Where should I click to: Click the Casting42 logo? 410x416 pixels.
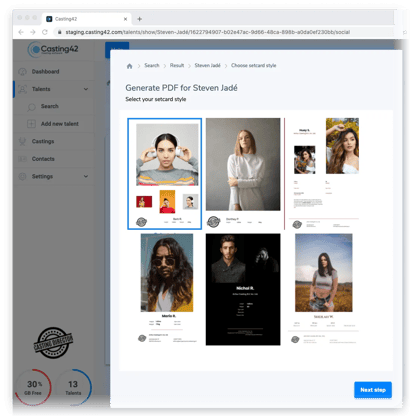[x=53, y=50]
